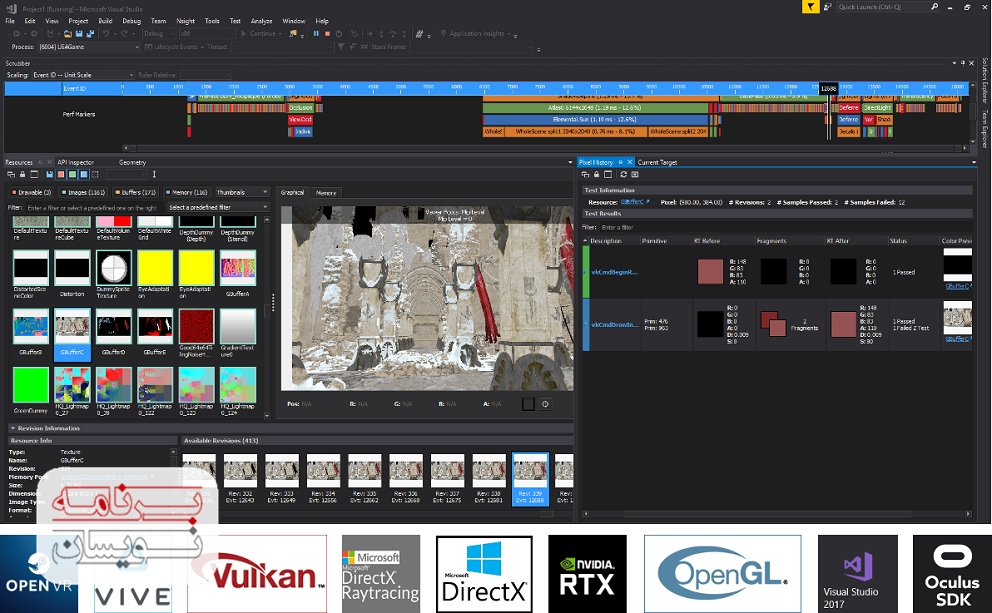The height and width of the screenshot is (613, 992).
Task: Open the Nsight menu
Action: point(185,20)
